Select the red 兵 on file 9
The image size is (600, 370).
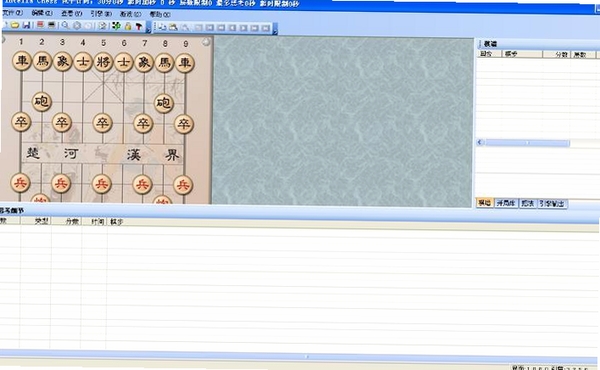coord(183,186)
